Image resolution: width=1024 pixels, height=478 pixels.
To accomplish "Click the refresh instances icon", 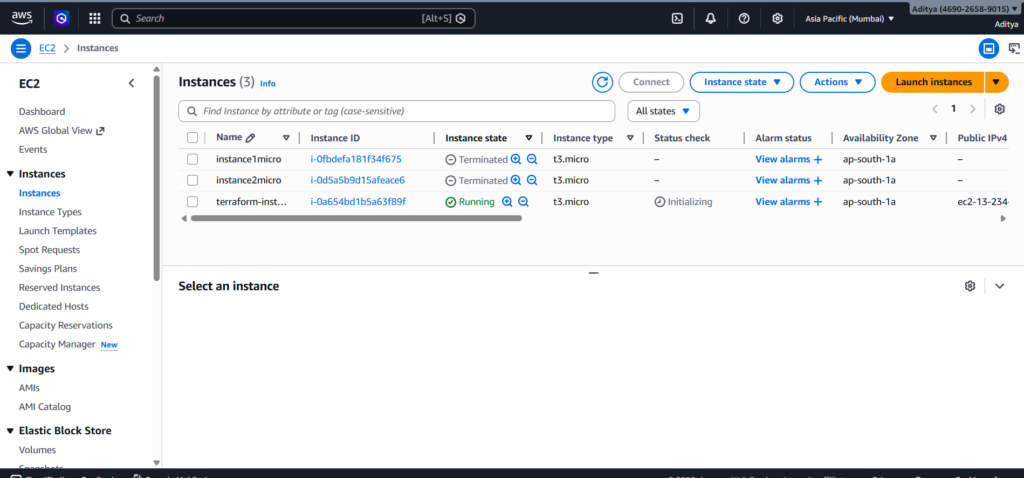I will 602,82.
